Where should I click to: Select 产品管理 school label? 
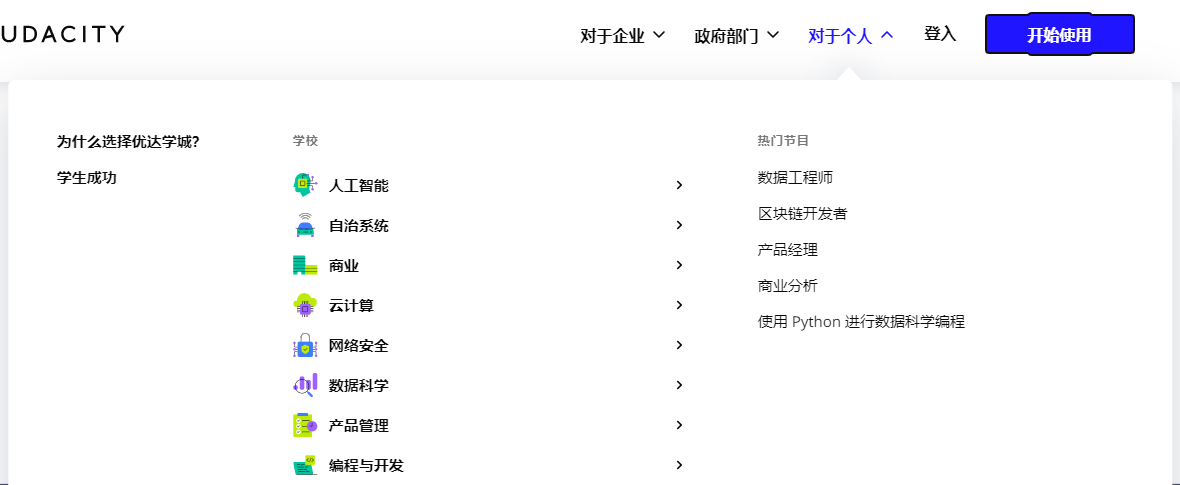coord(359,426)
